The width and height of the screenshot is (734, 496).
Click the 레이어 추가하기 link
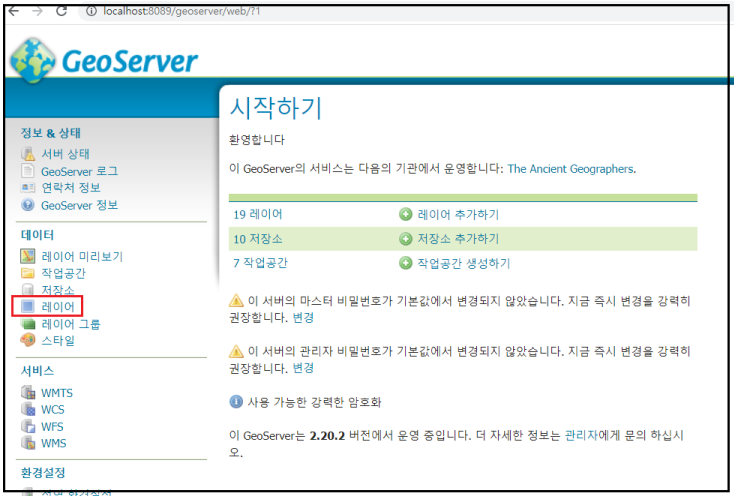pyautogui.click(x=458, y=214)
